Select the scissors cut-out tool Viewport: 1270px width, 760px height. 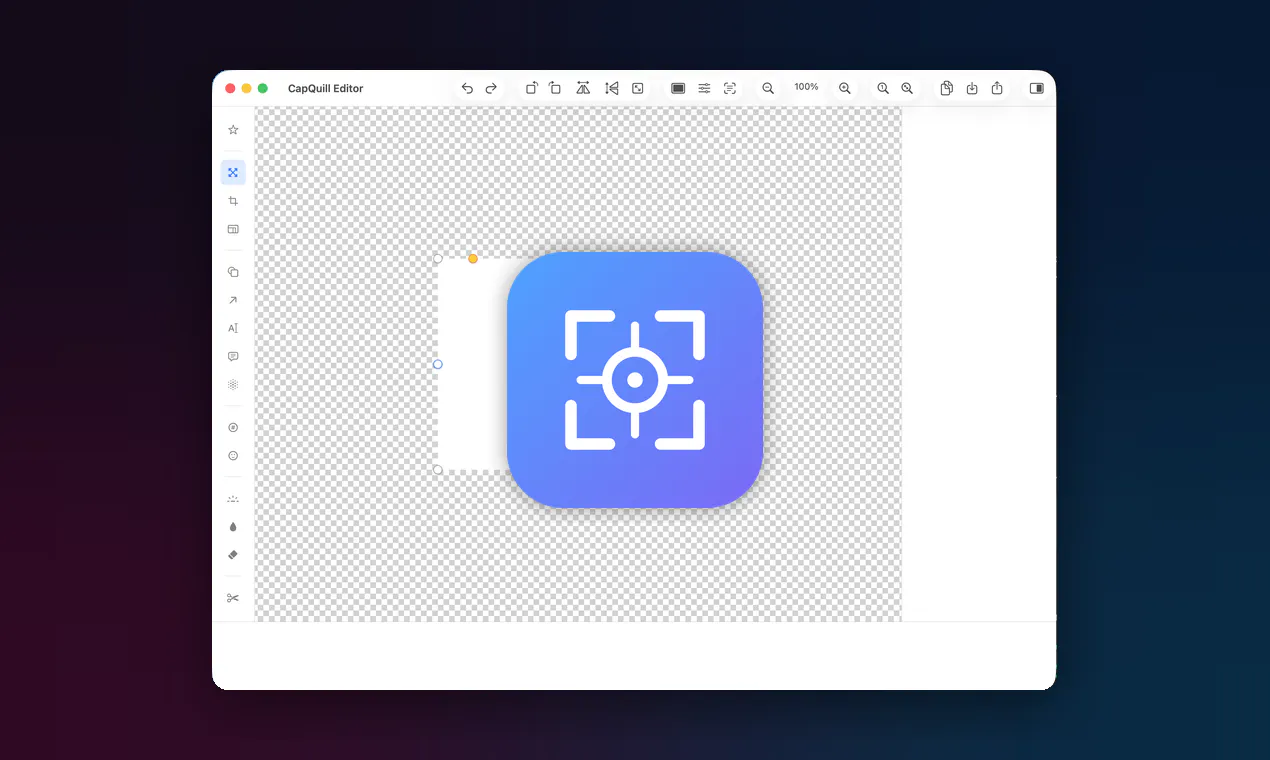click(233, 598)
